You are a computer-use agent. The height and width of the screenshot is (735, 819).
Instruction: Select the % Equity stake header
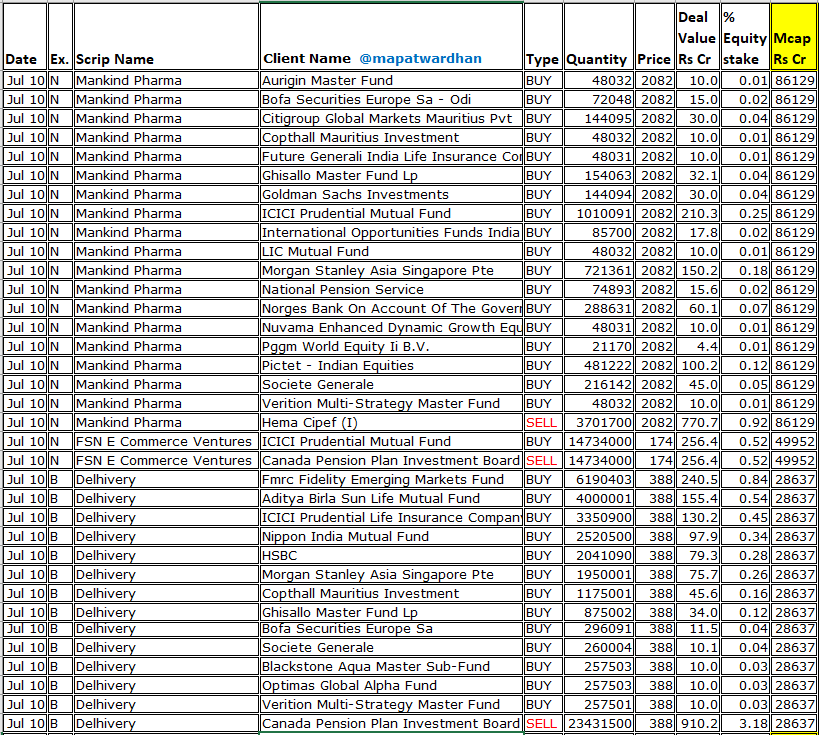pyautogui.click(x=745, y=37)
